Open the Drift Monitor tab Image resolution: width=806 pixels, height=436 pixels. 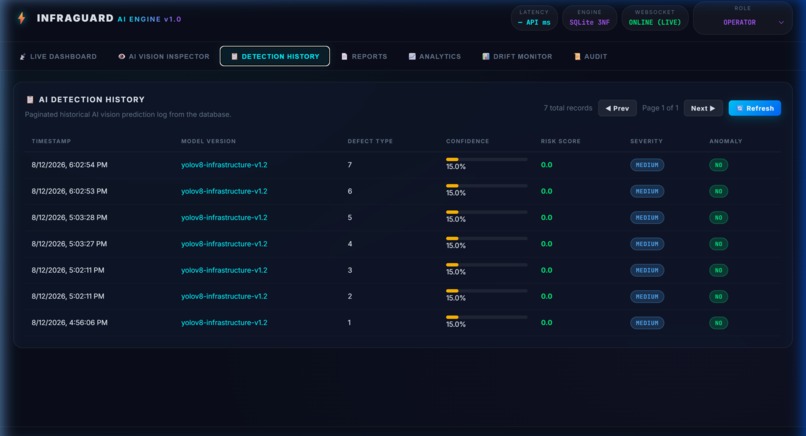(x=517, y=57)
